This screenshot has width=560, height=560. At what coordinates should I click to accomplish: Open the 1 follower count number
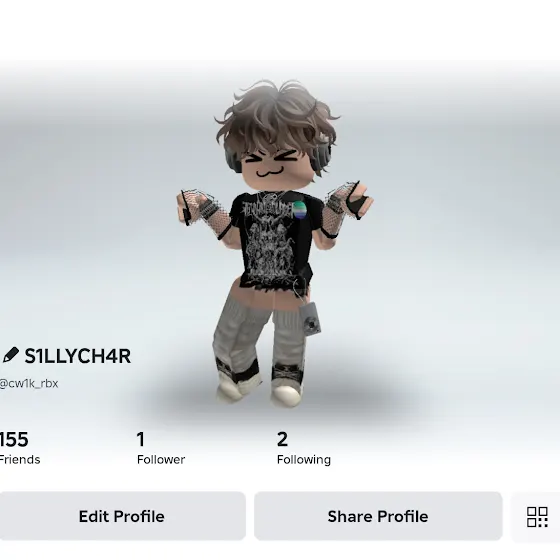(141, 439)
